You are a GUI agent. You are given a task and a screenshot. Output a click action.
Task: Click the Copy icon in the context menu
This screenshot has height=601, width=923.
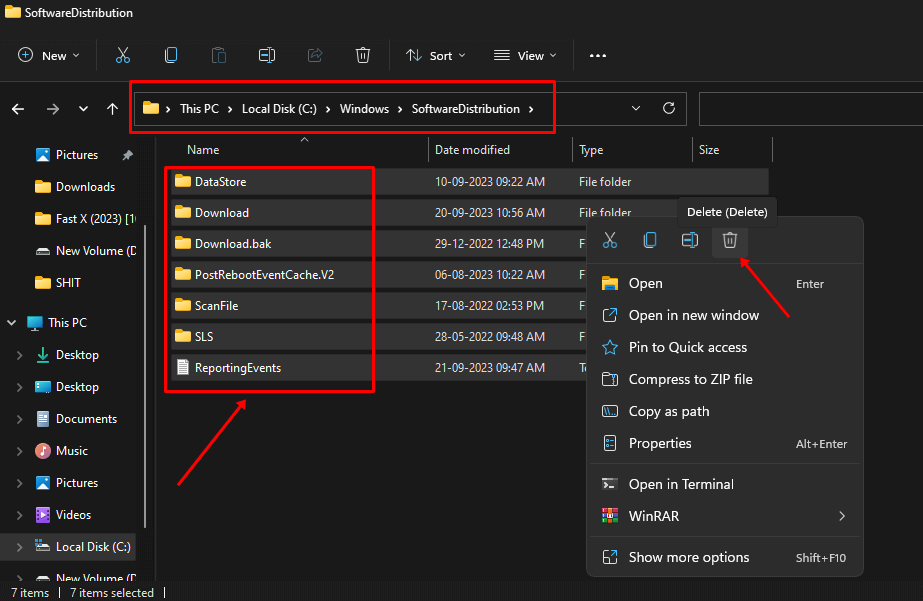[650, 240]
